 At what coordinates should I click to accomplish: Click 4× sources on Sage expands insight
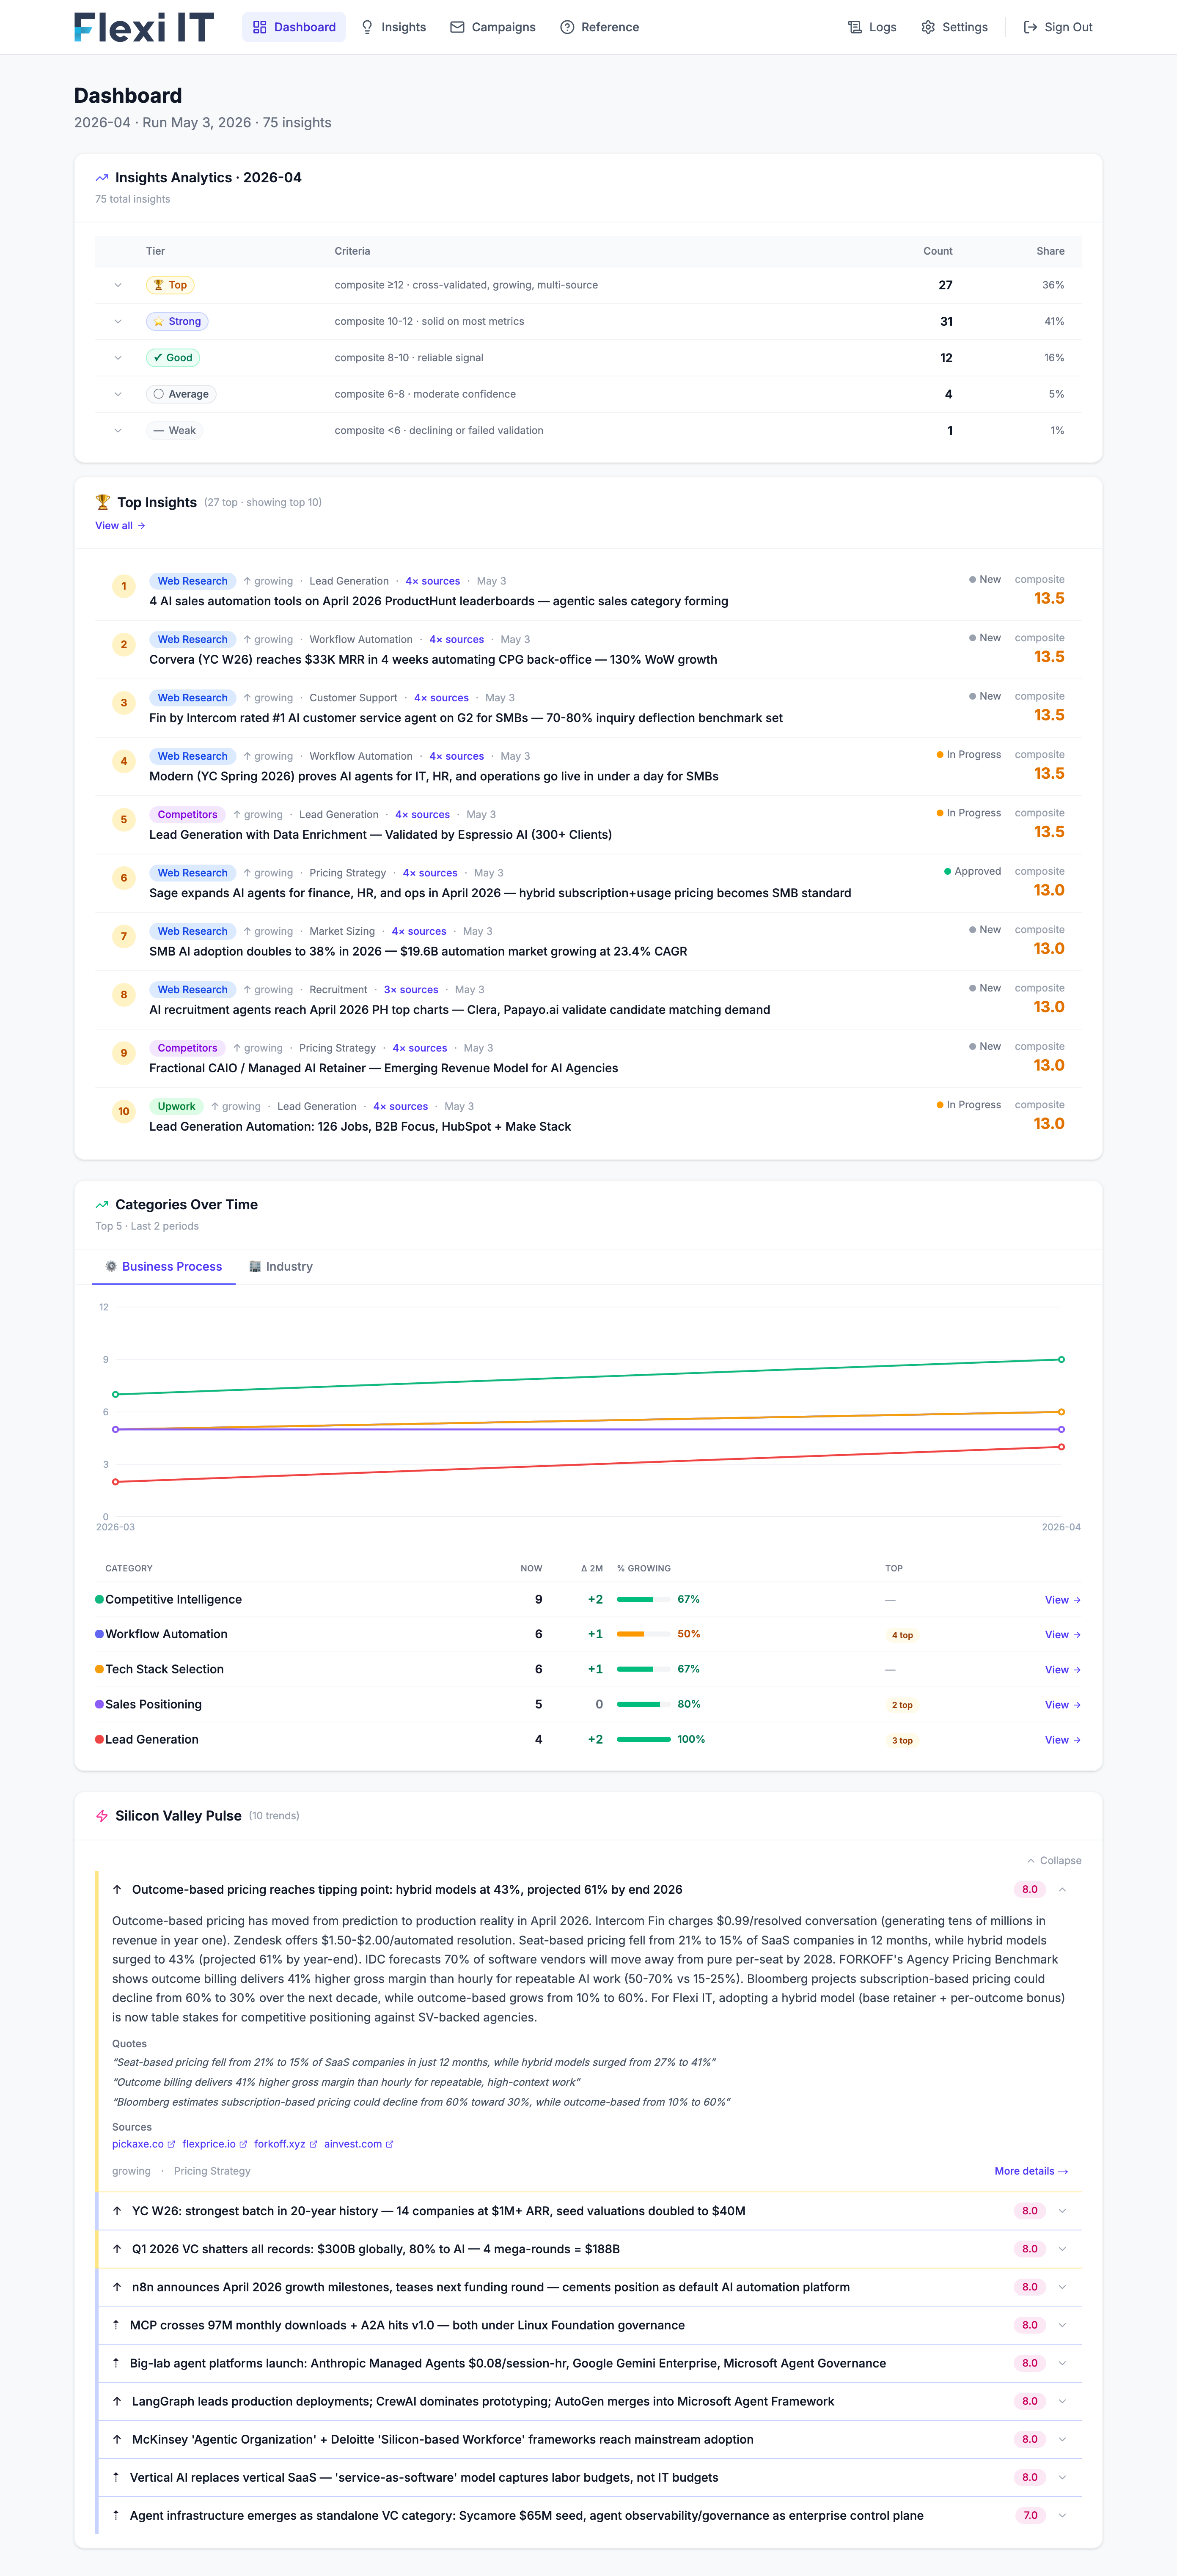(430, 873)
